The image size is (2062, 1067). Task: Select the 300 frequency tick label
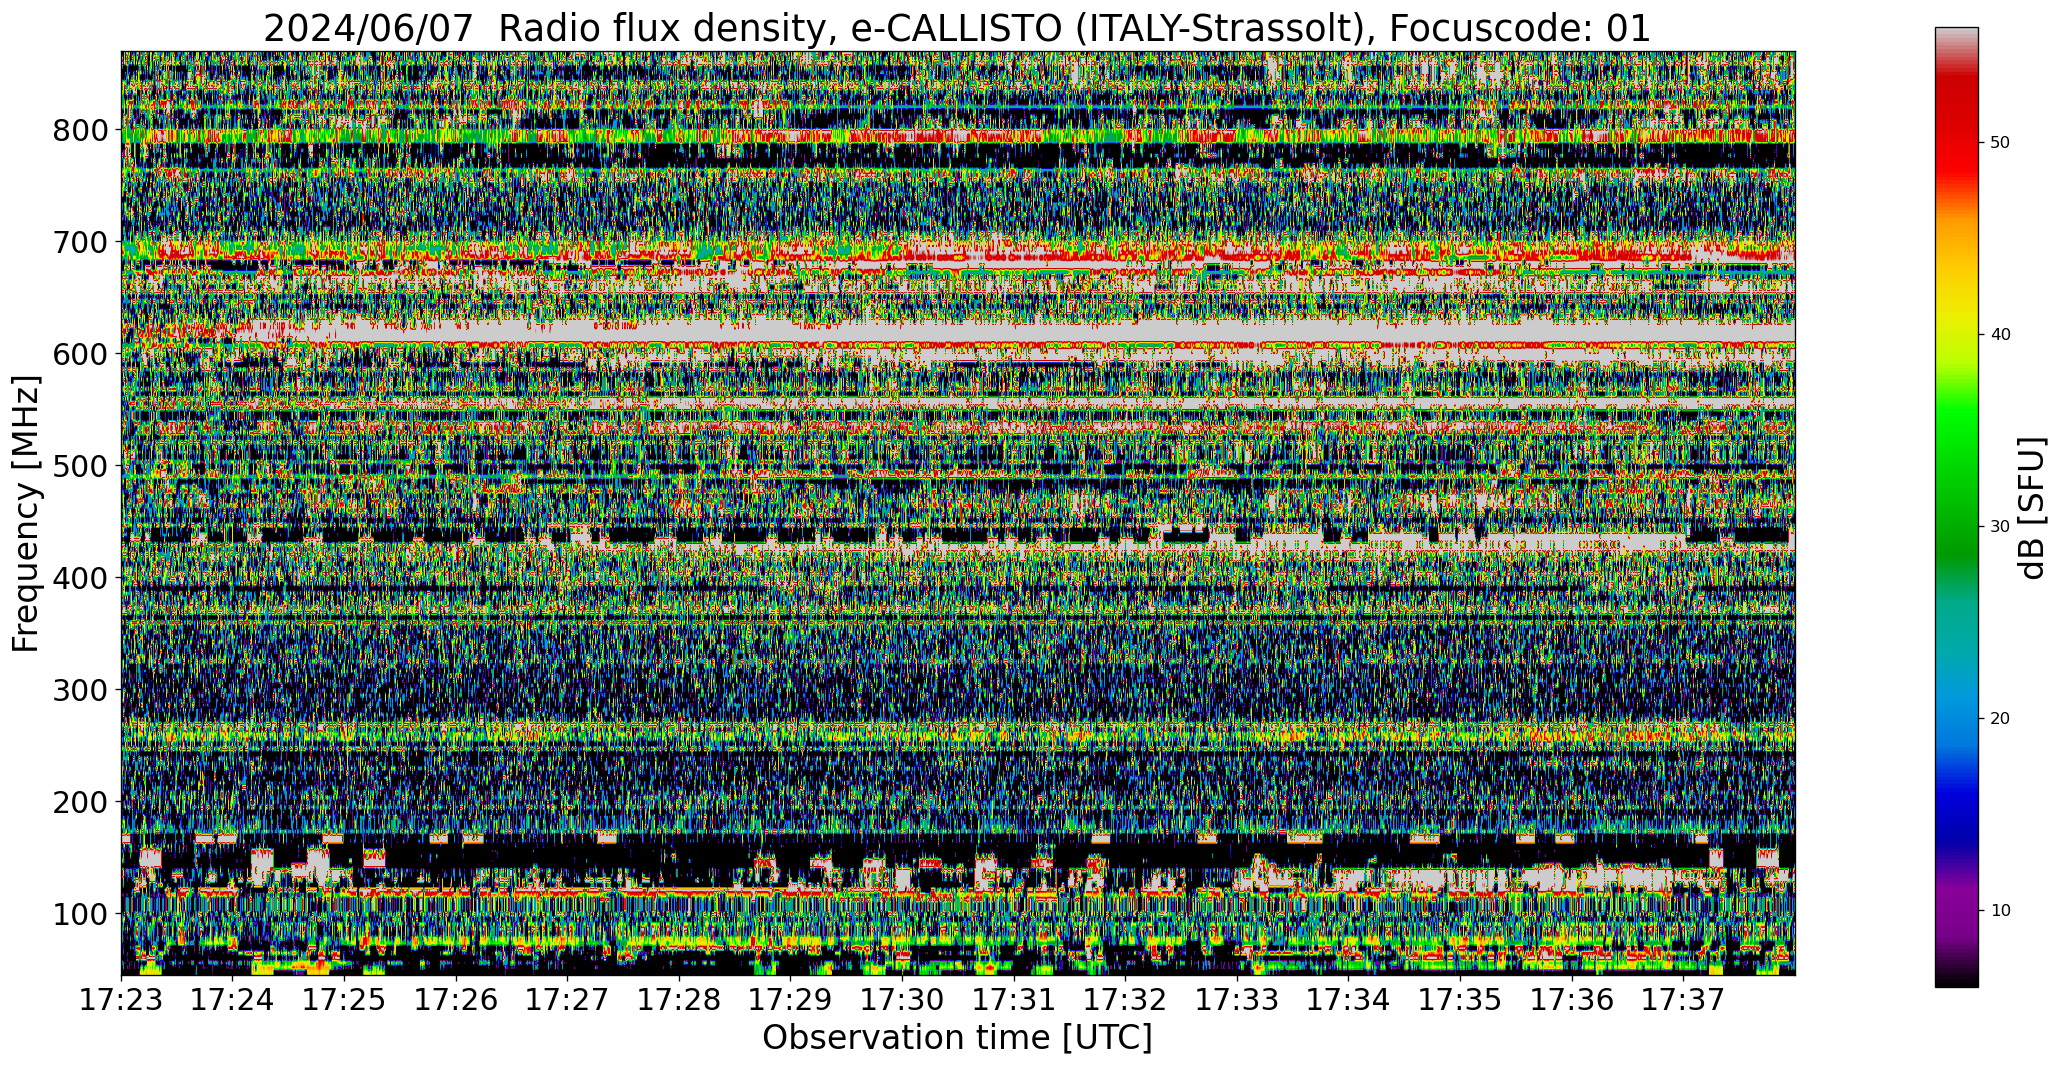[82, 691]
